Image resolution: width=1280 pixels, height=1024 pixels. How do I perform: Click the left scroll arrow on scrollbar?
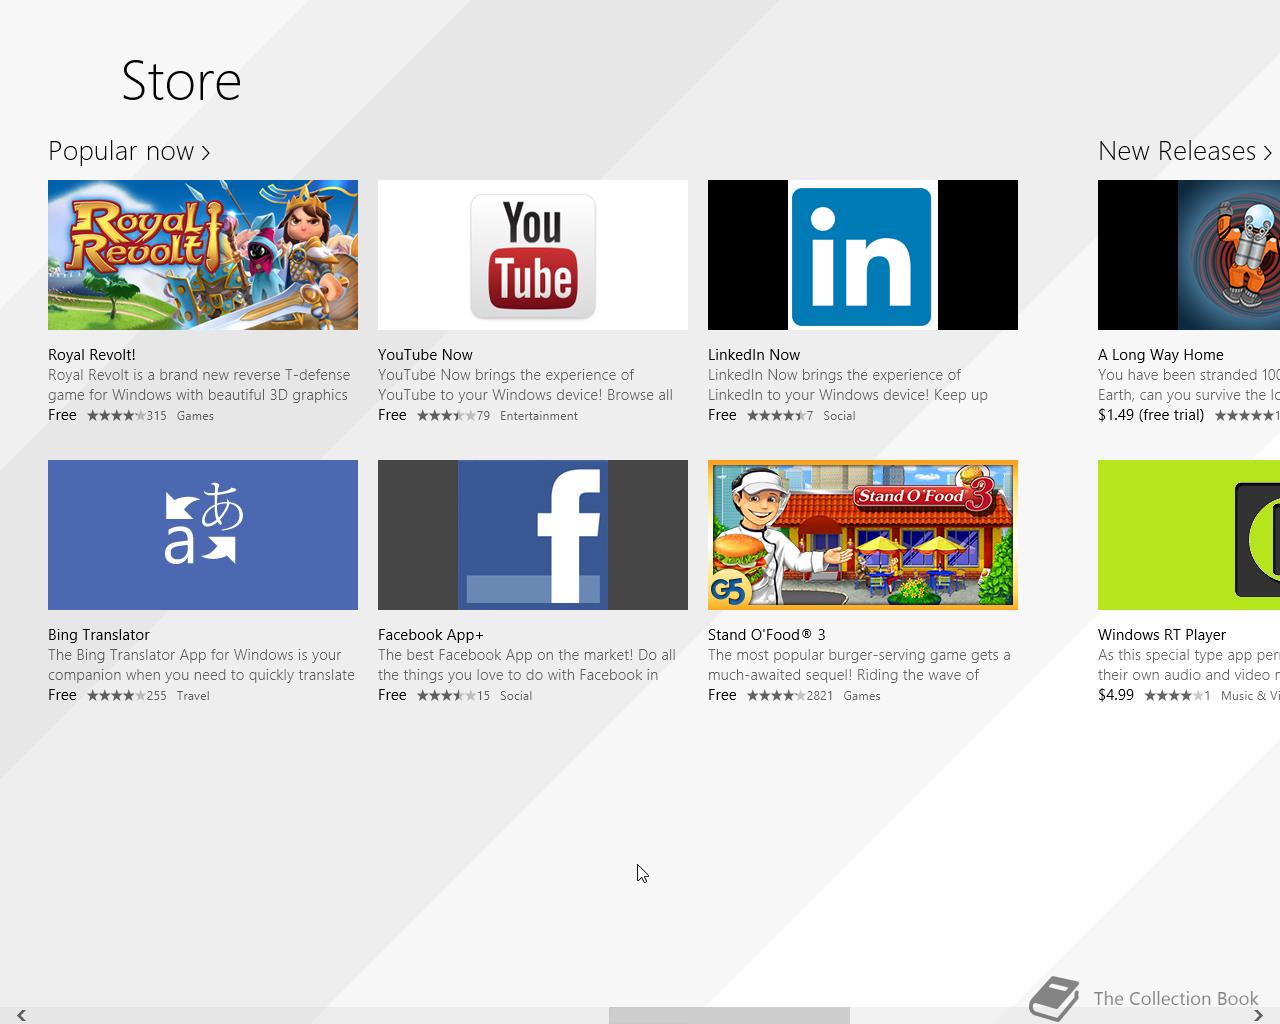(x=21, y=1016)
